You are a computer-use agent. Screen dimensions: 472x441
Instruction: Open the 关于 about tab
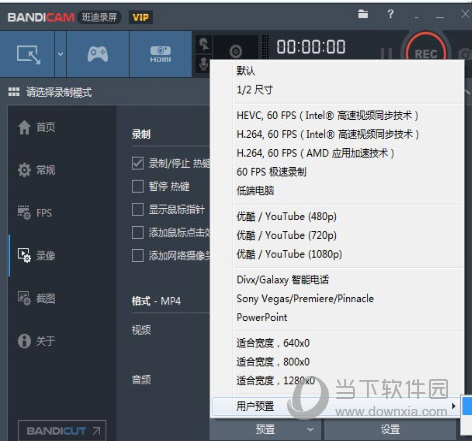37,341
